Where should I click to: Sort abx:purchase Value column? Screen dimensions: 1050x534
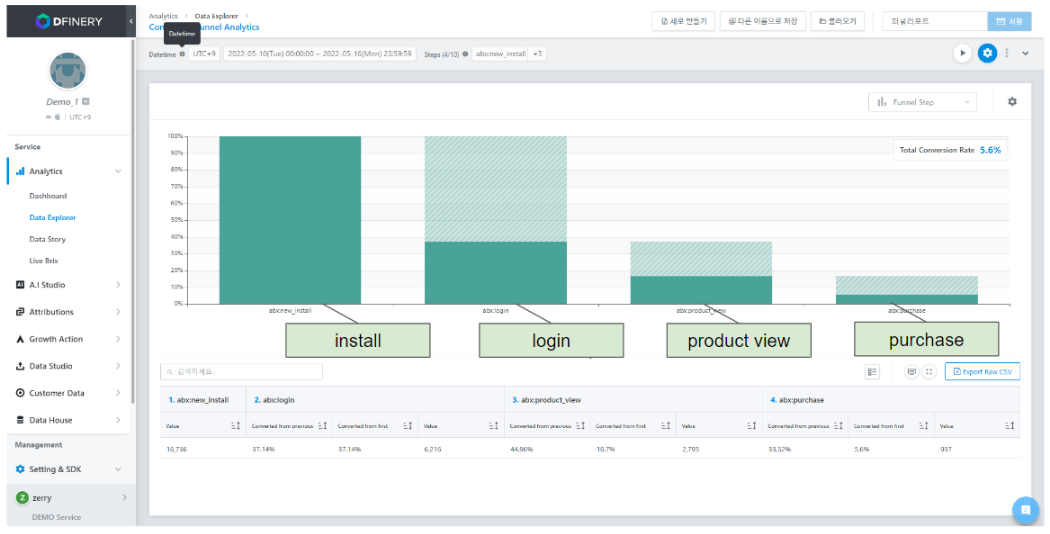(1009, 426)
